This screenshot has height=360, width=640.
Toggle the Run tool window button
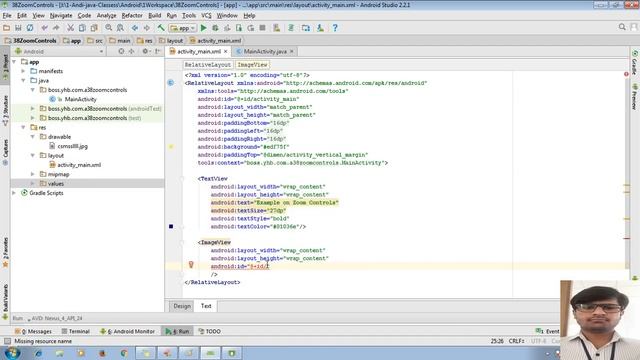click(x=178, y=331)
